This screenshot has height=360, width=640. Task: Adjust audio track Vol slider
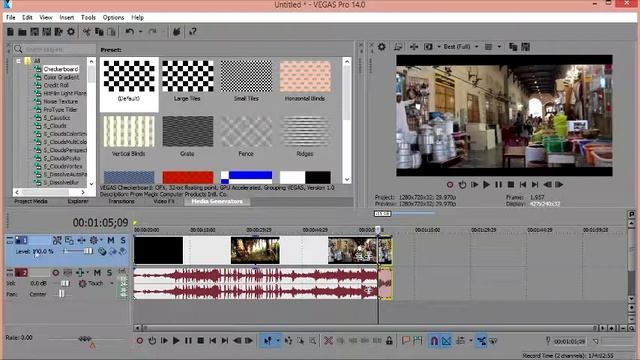pyautogui.click(x=65, y=283)
